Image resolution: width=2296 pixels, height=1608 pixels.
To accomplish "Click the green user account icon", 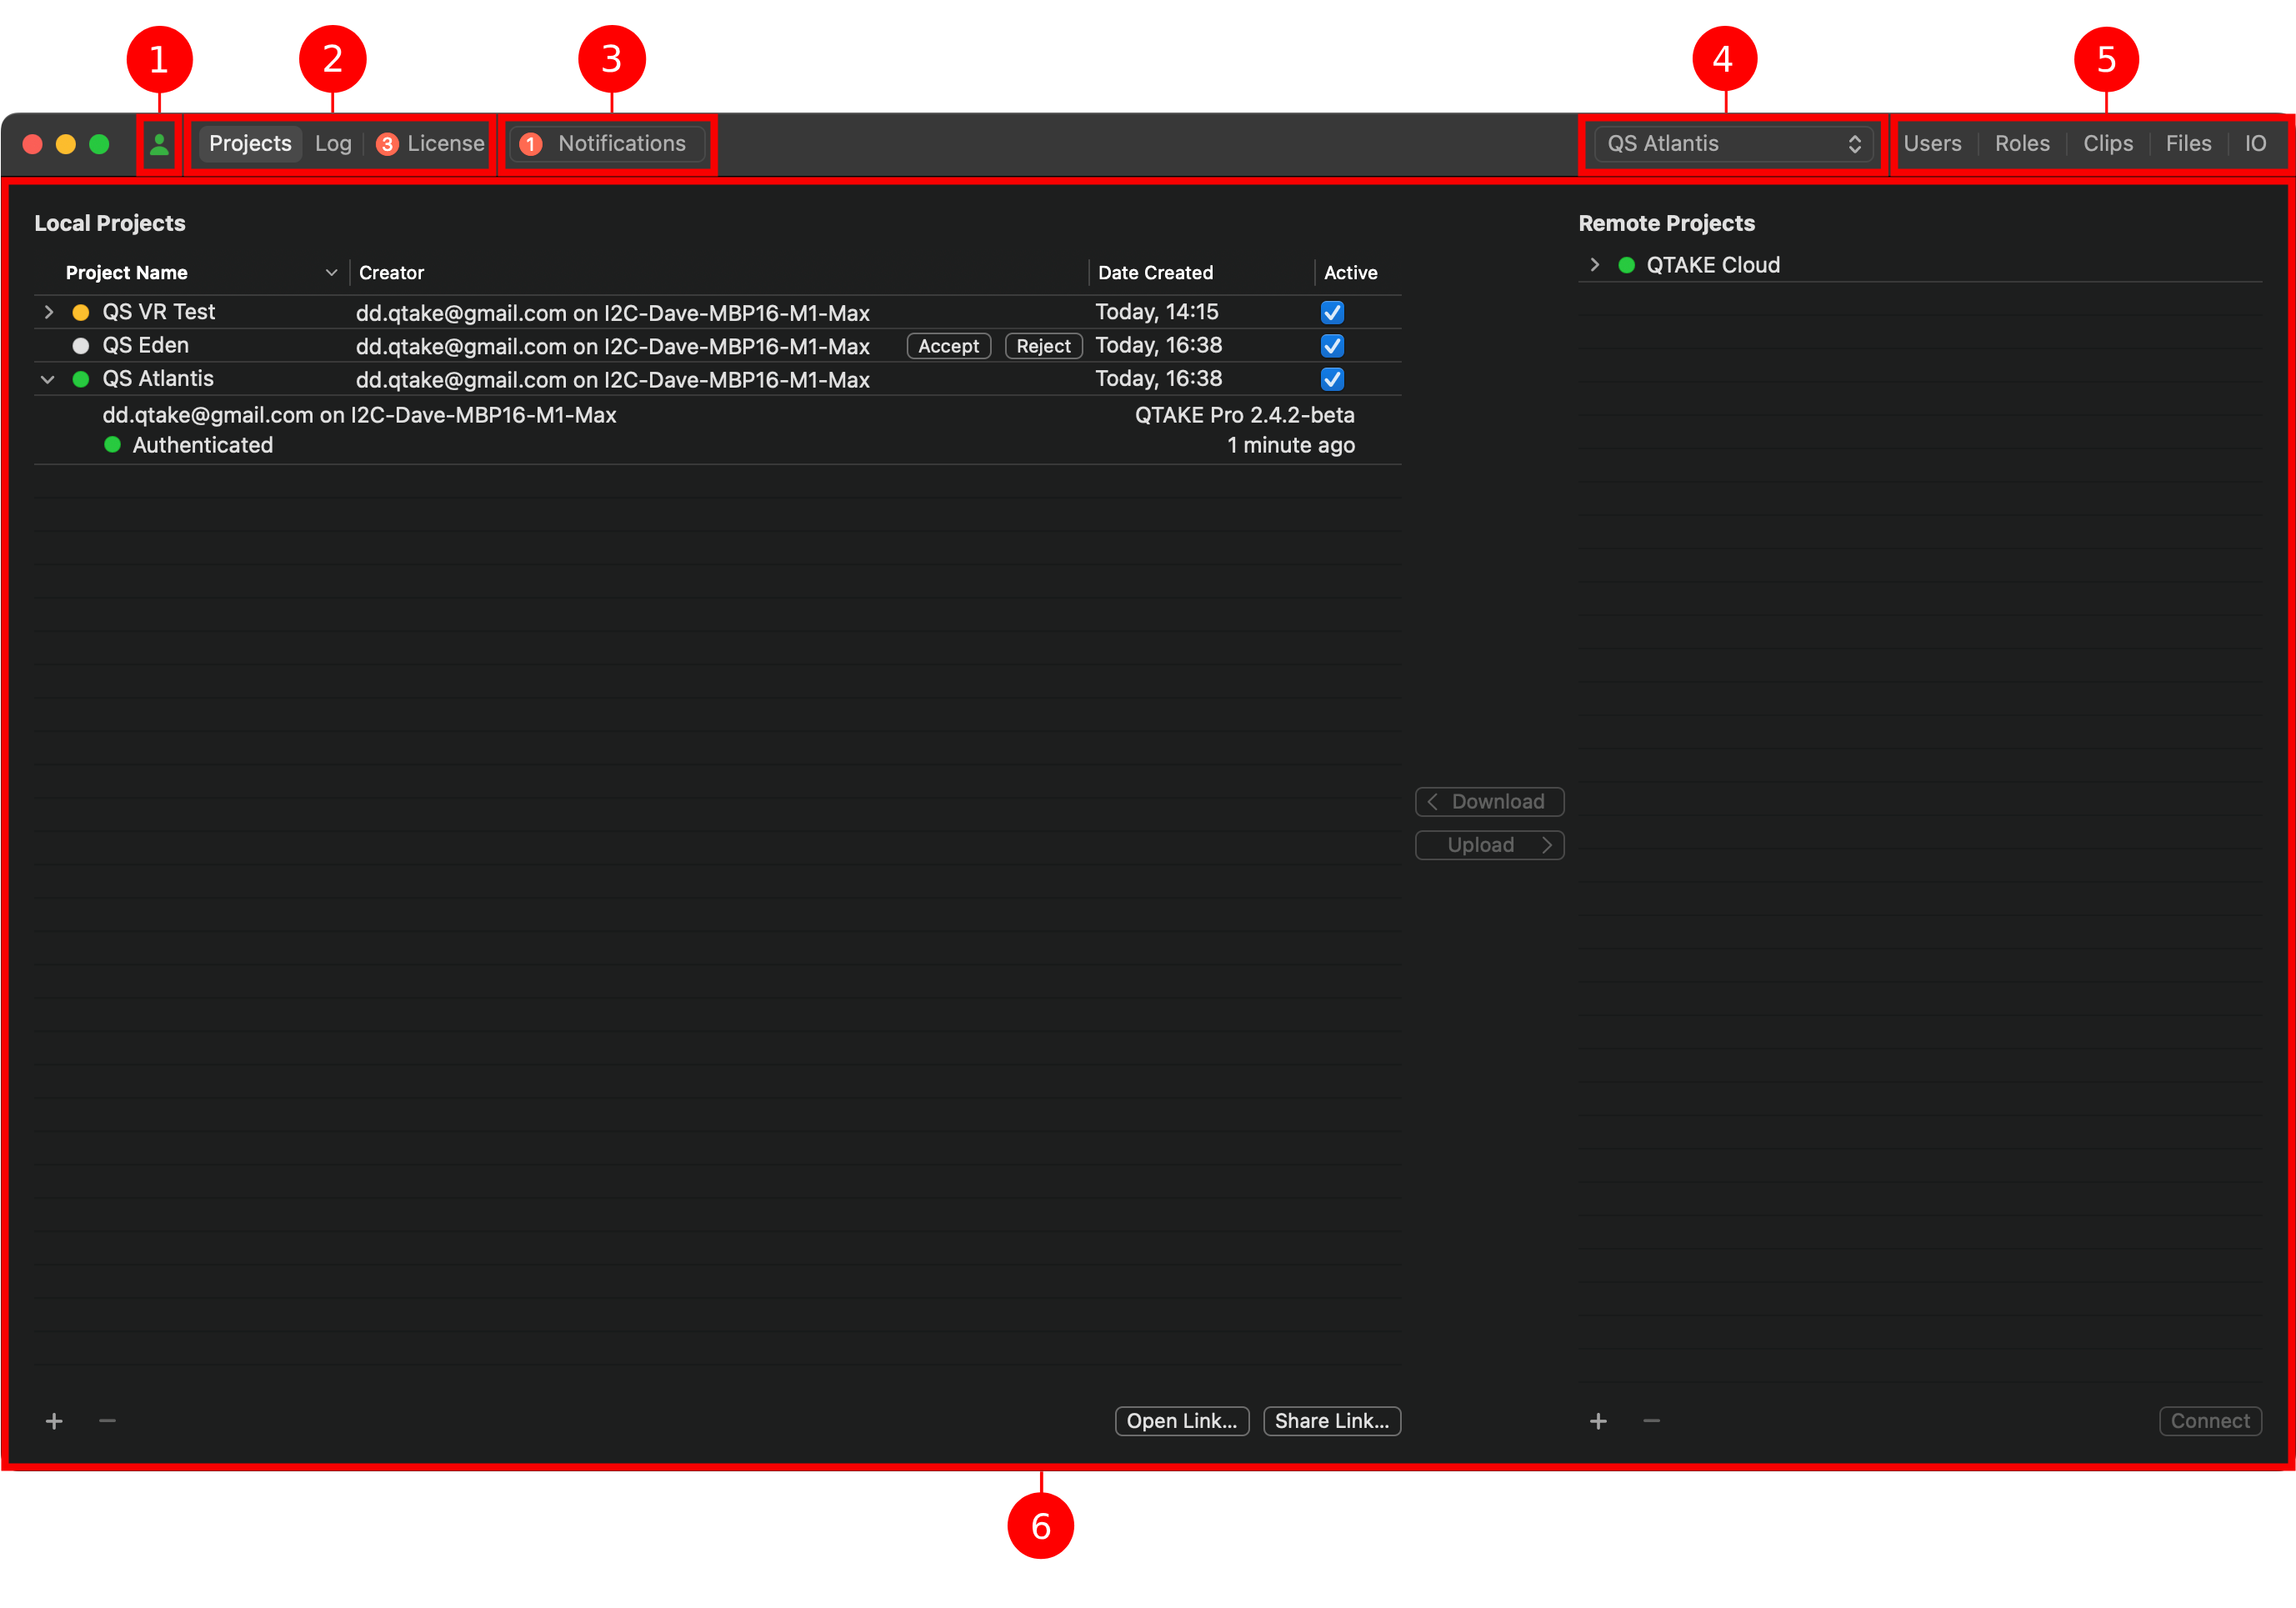I will [x=159, y=145].
